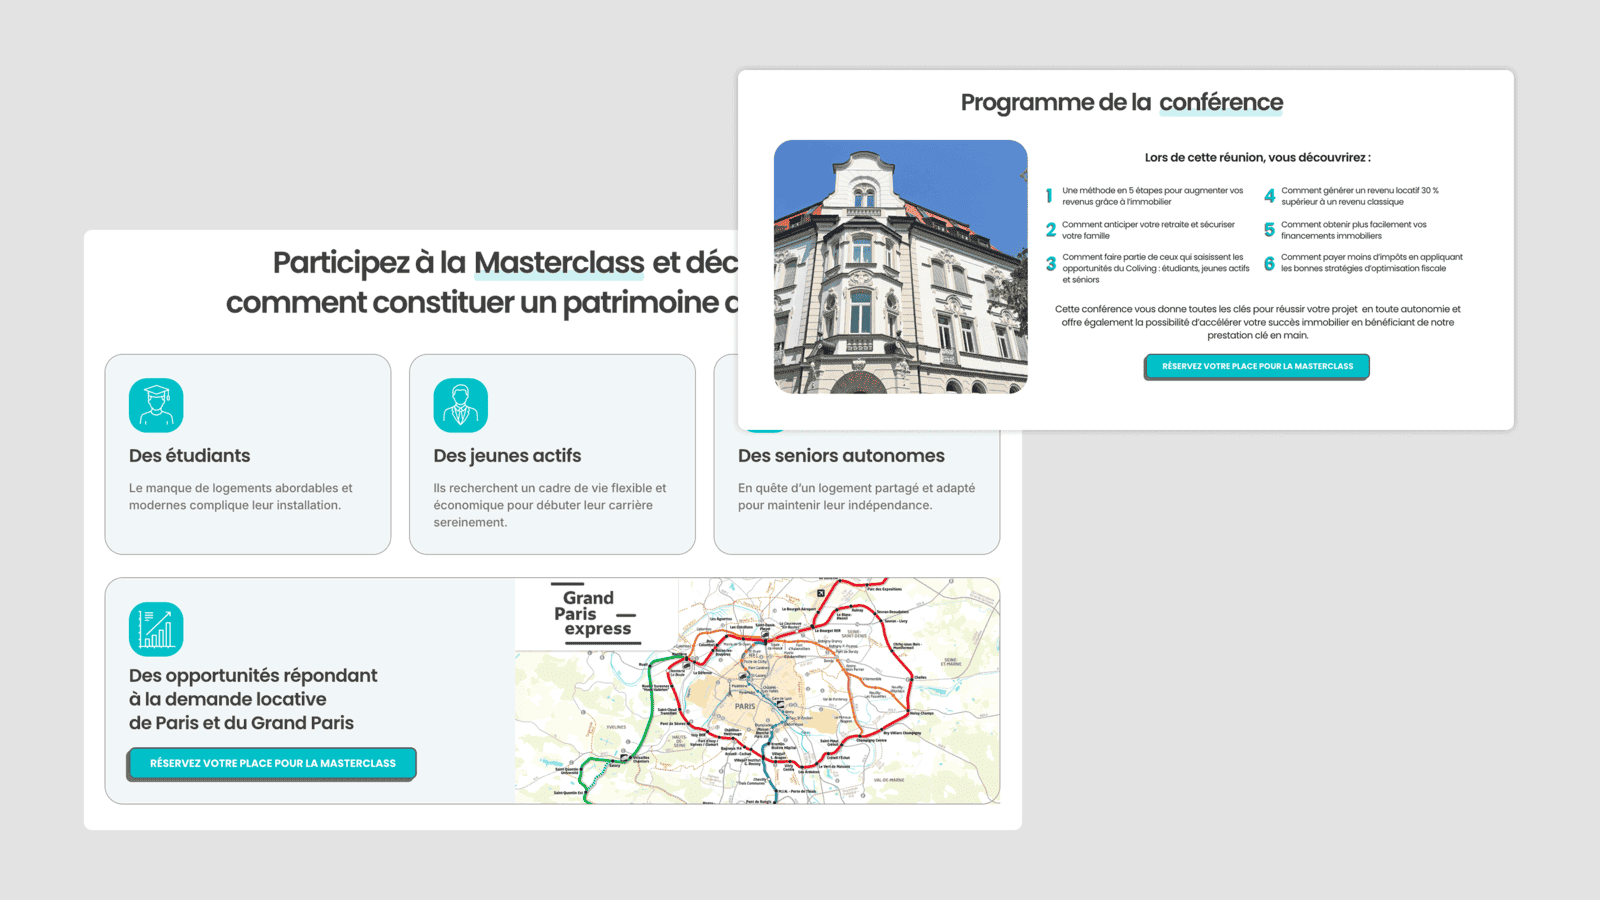Click 'Lors de cette réunion, vous découvrirez' text
The height and width of the screenshot is (900, 1600).
pyautogui.click(x=1257, y=157)
